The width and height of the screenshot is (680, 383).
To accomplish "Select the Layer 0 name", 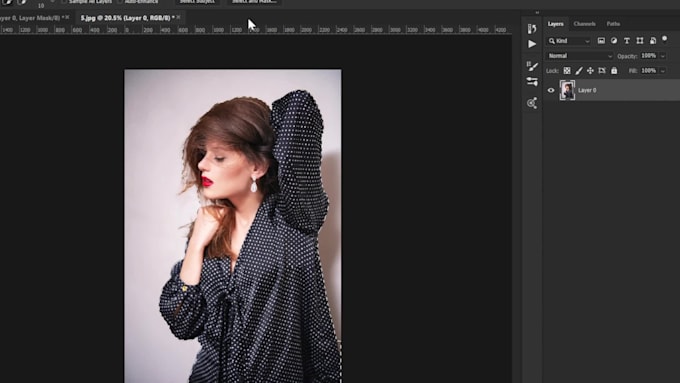I will 587,90.
